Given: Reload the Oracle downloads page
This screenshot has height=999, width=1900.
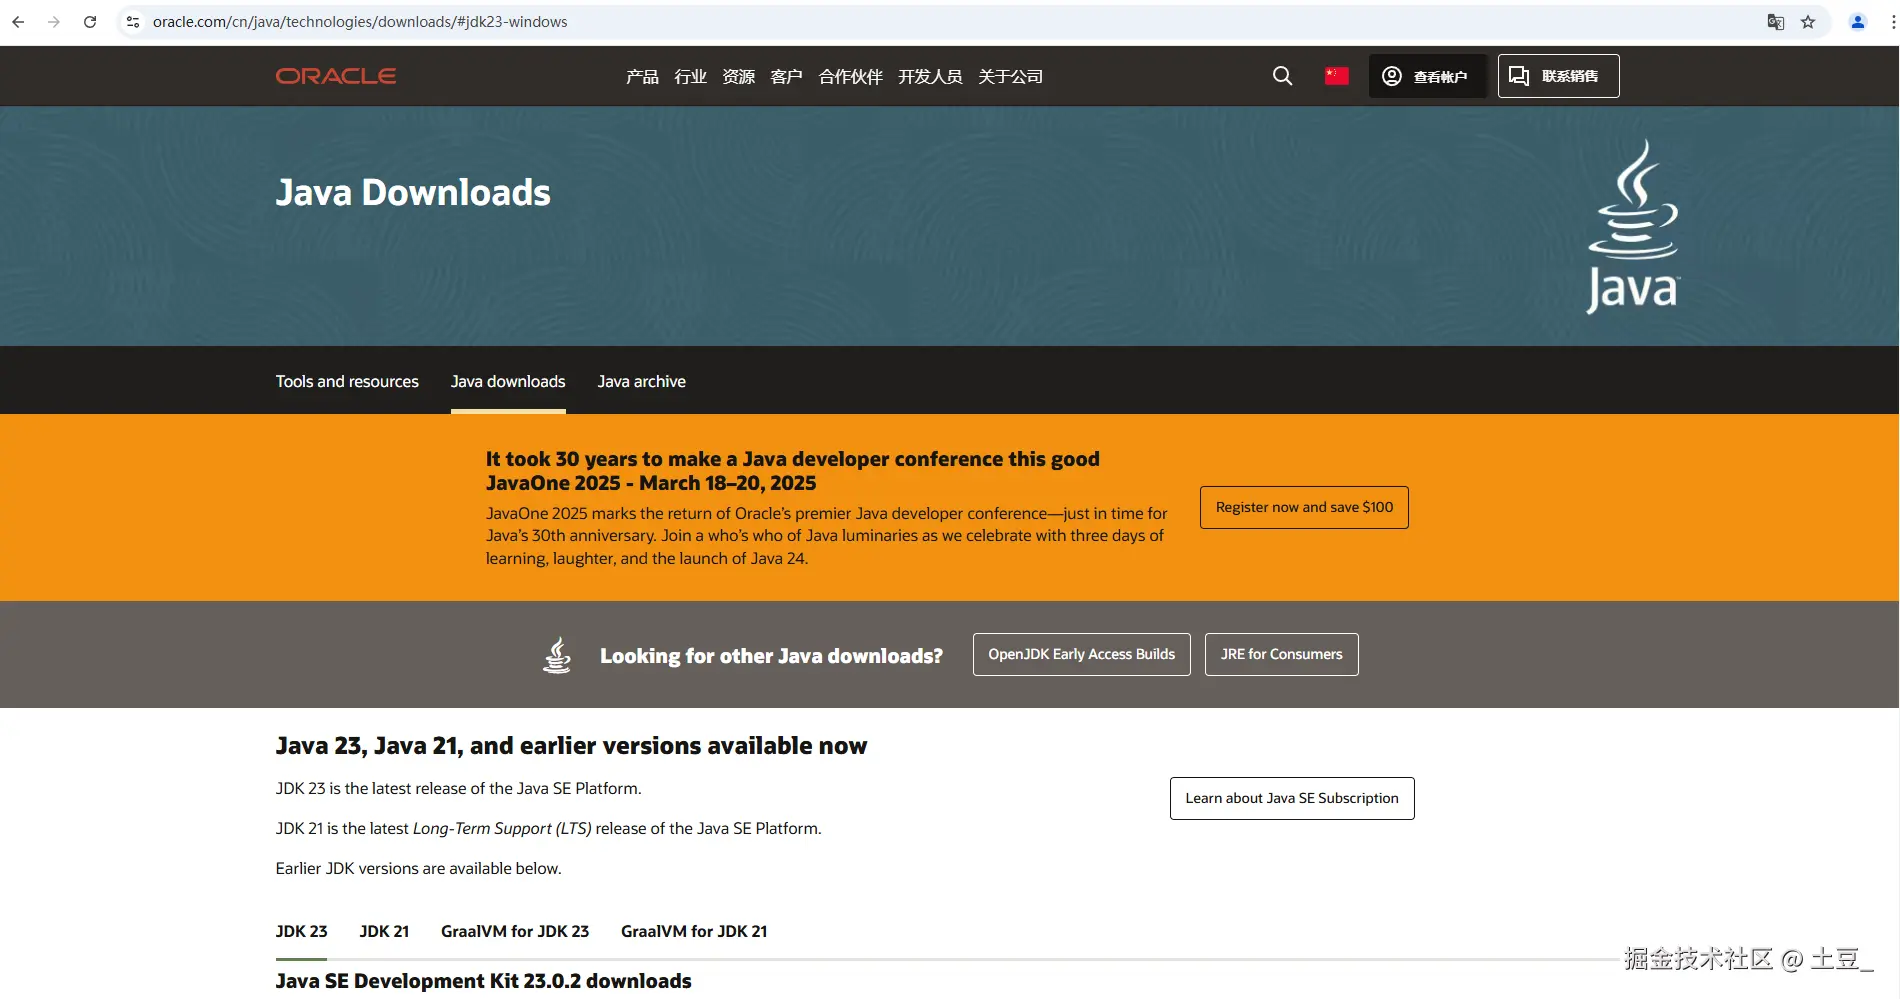Looking at the screenshot, I should 90,22.
